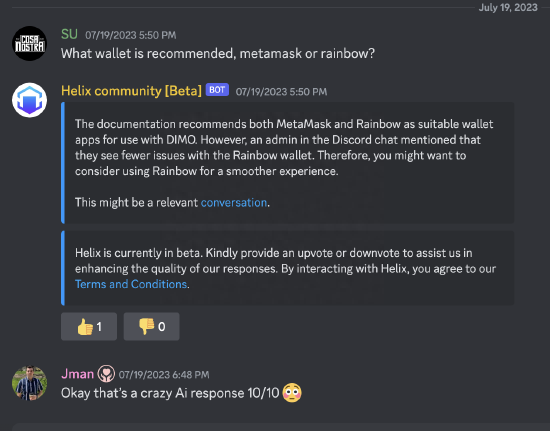The height and width of the screenshot is (431, 550).
Task: Click SU's Cosa Nostra avatar
Action: coord(29,43)
